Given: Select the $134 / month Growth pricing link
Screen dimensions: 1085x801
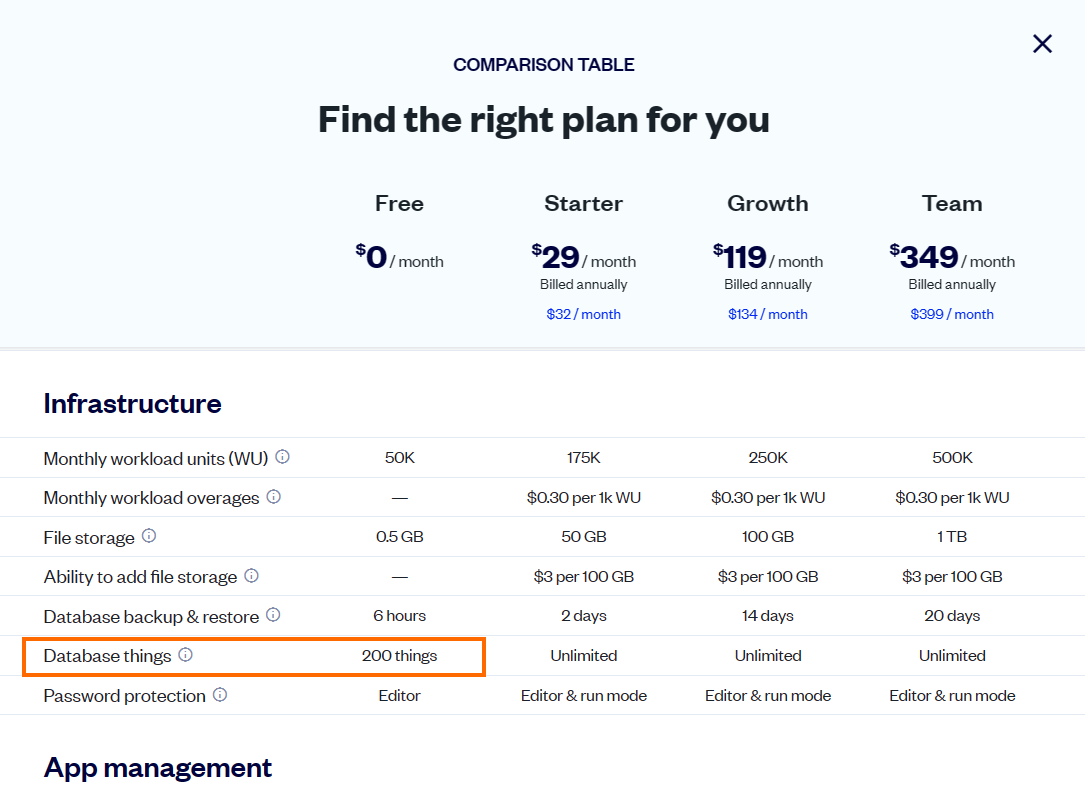Looking at the screenshot, I should [x=767, y=314].
